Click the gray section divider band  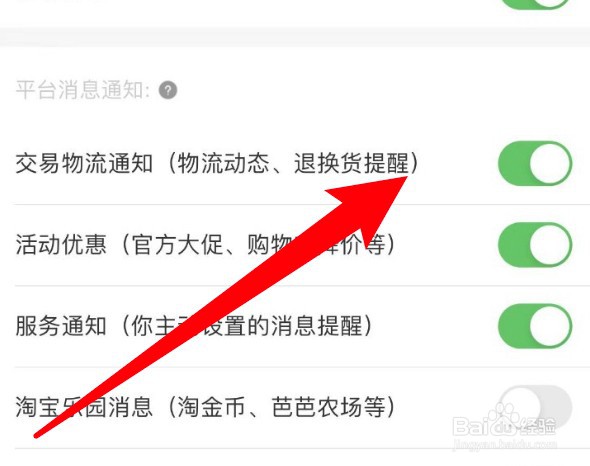tap(295, 37)
